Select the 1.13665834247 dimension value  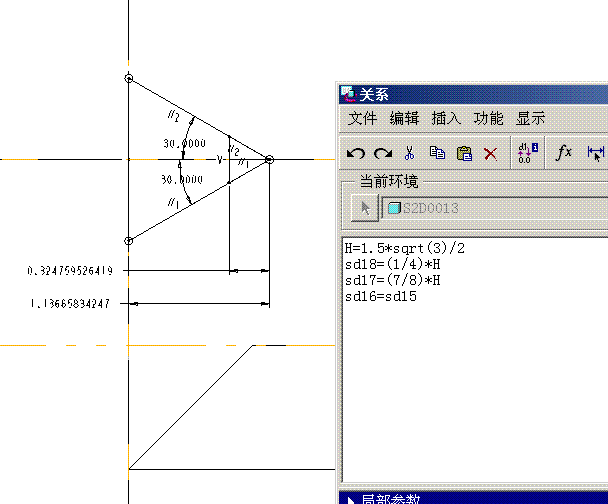[70, 303]
